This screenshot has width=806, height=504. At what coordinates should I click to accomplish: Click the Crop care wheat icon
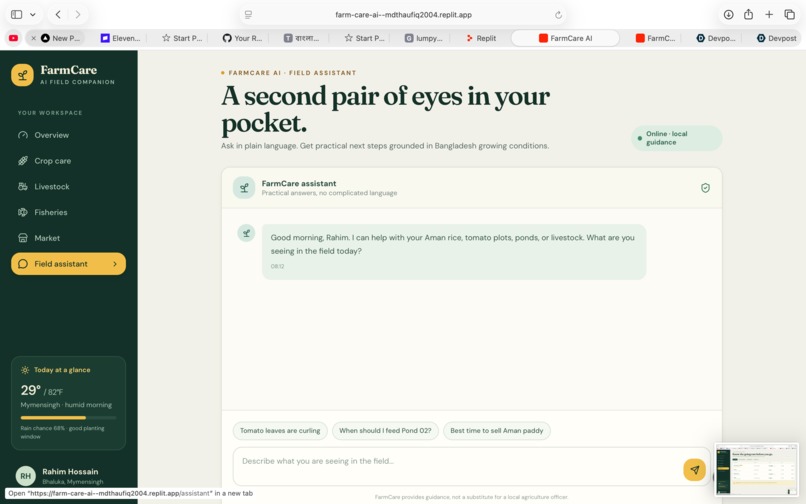tap(23, 161)
